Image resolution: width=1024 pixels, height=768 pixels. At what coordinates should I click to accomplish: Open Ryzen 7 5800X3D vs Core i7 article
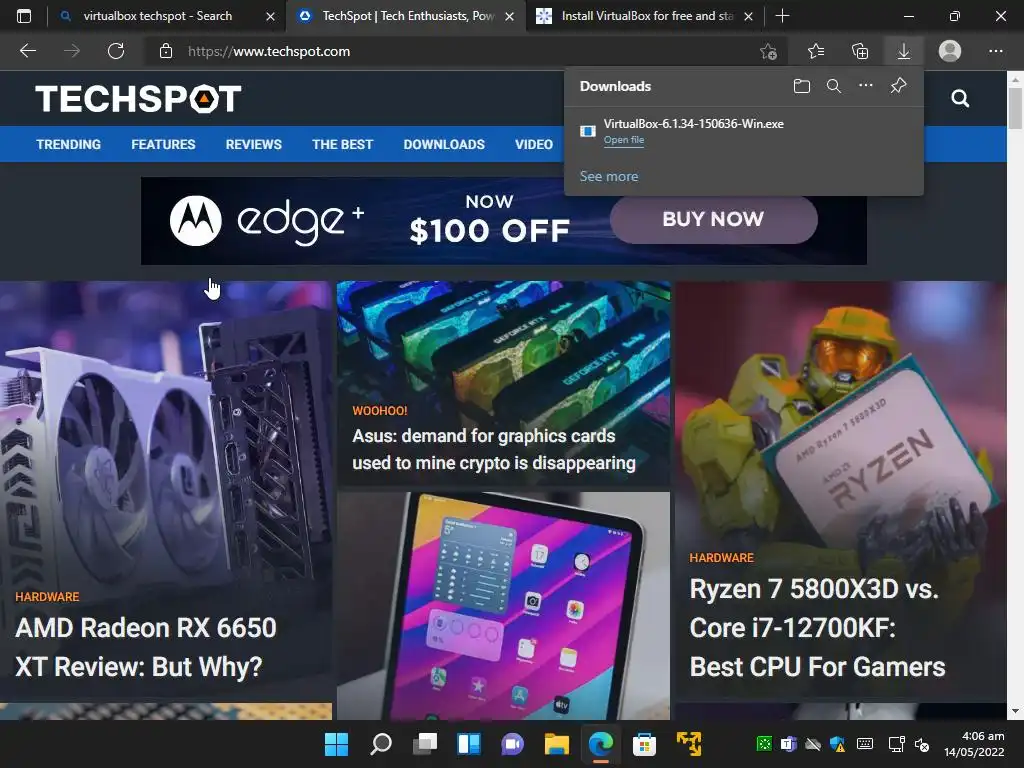tap(817, 628)
